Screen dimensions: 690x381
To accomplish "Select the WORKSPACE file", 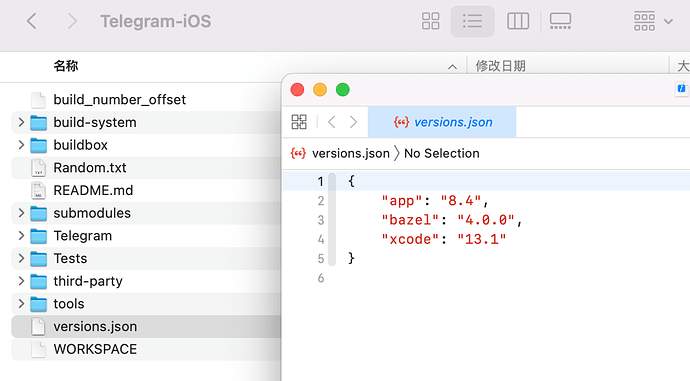I will click(x=146, y=349).
